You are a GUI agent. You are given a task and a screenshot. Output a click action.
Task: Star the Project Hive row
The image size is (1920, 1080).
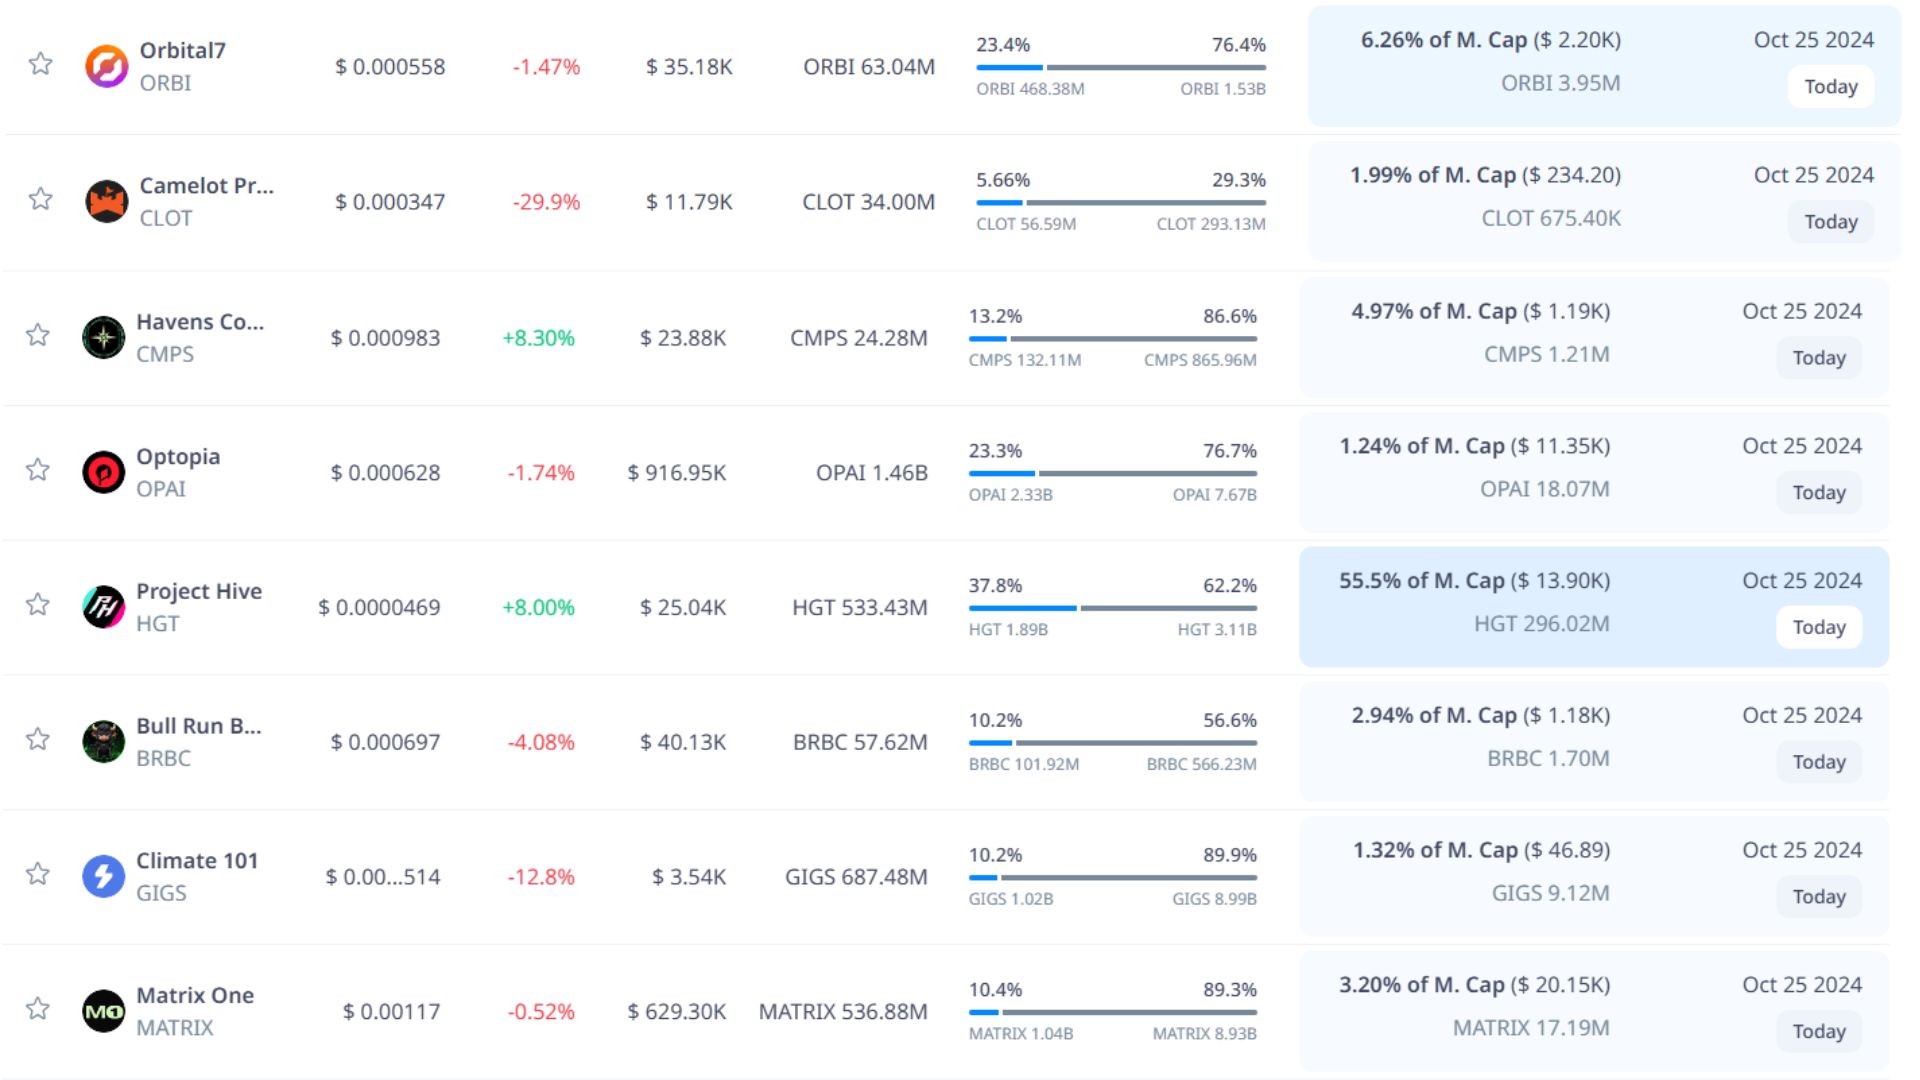point(38,604)
